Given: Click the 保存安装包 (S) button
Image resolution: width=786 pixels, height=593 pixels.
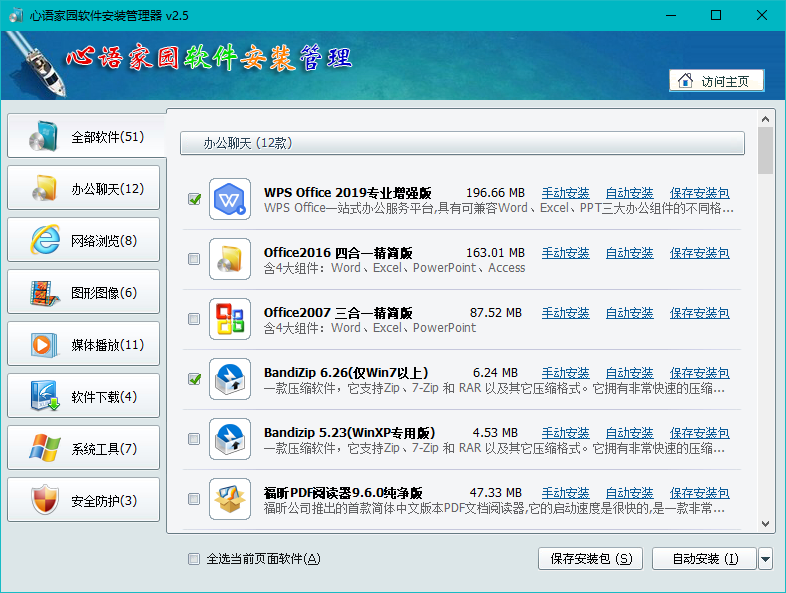Looking at the screenshot, I should 591,558.
